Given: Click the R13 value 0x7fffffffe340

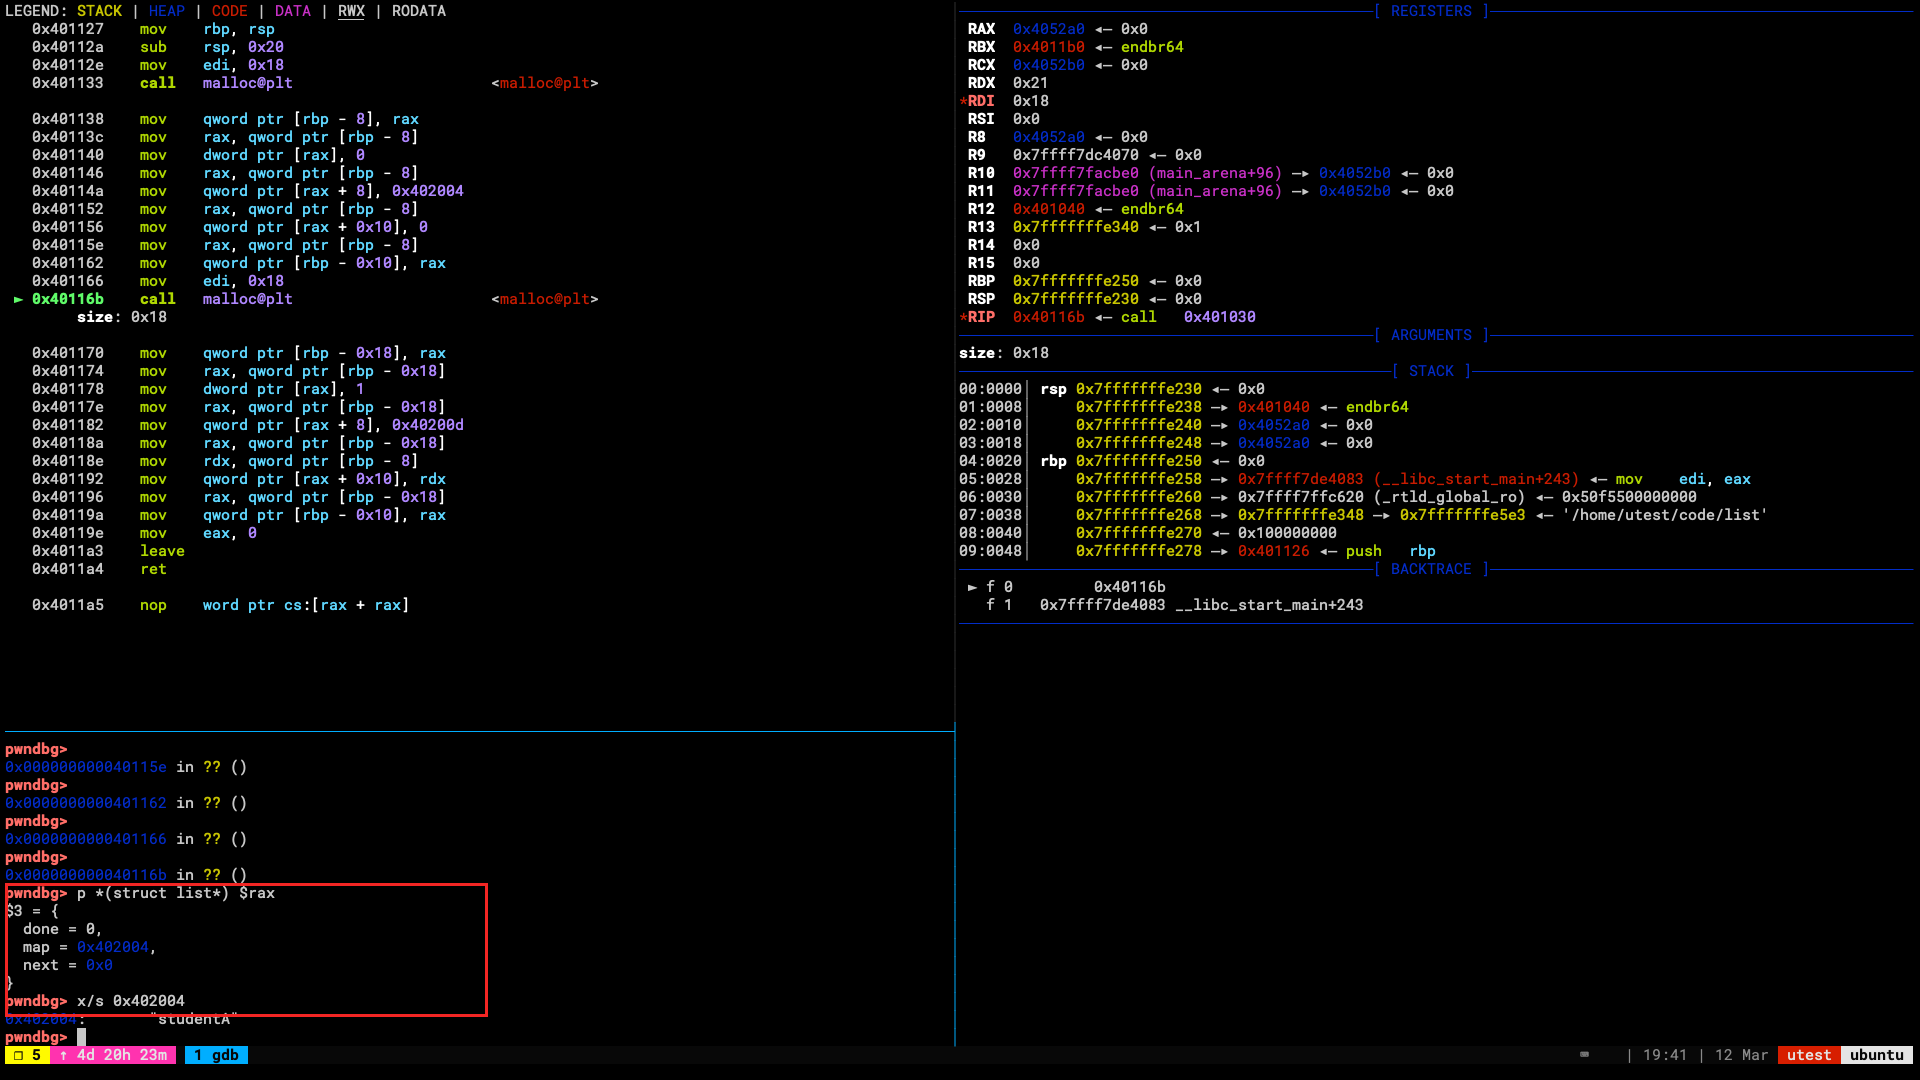Looking at the screenshot, I should 1076,227.
